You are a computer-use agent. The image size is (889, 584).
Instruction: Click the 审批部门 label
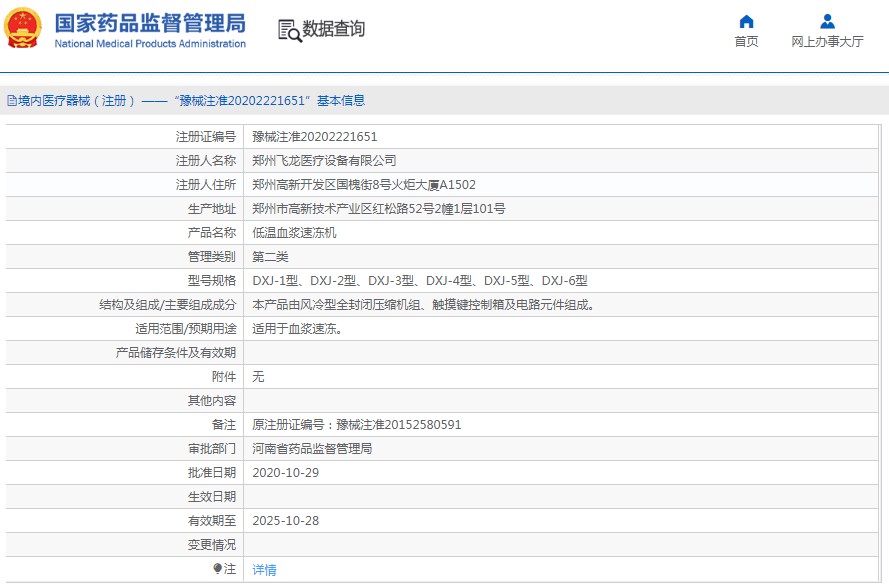click(211, 448)
